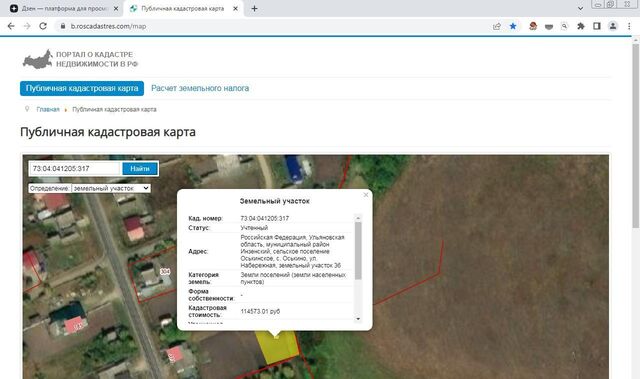The image size is (640, 379).
Task: Close the Дзен tab
Action: 116,9
